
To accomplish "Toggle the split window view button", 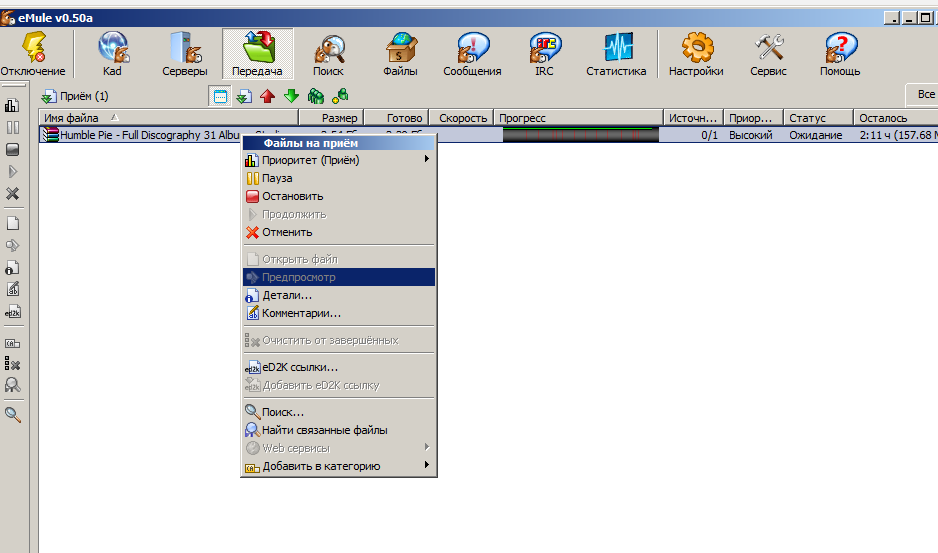I will coord(220,96).
